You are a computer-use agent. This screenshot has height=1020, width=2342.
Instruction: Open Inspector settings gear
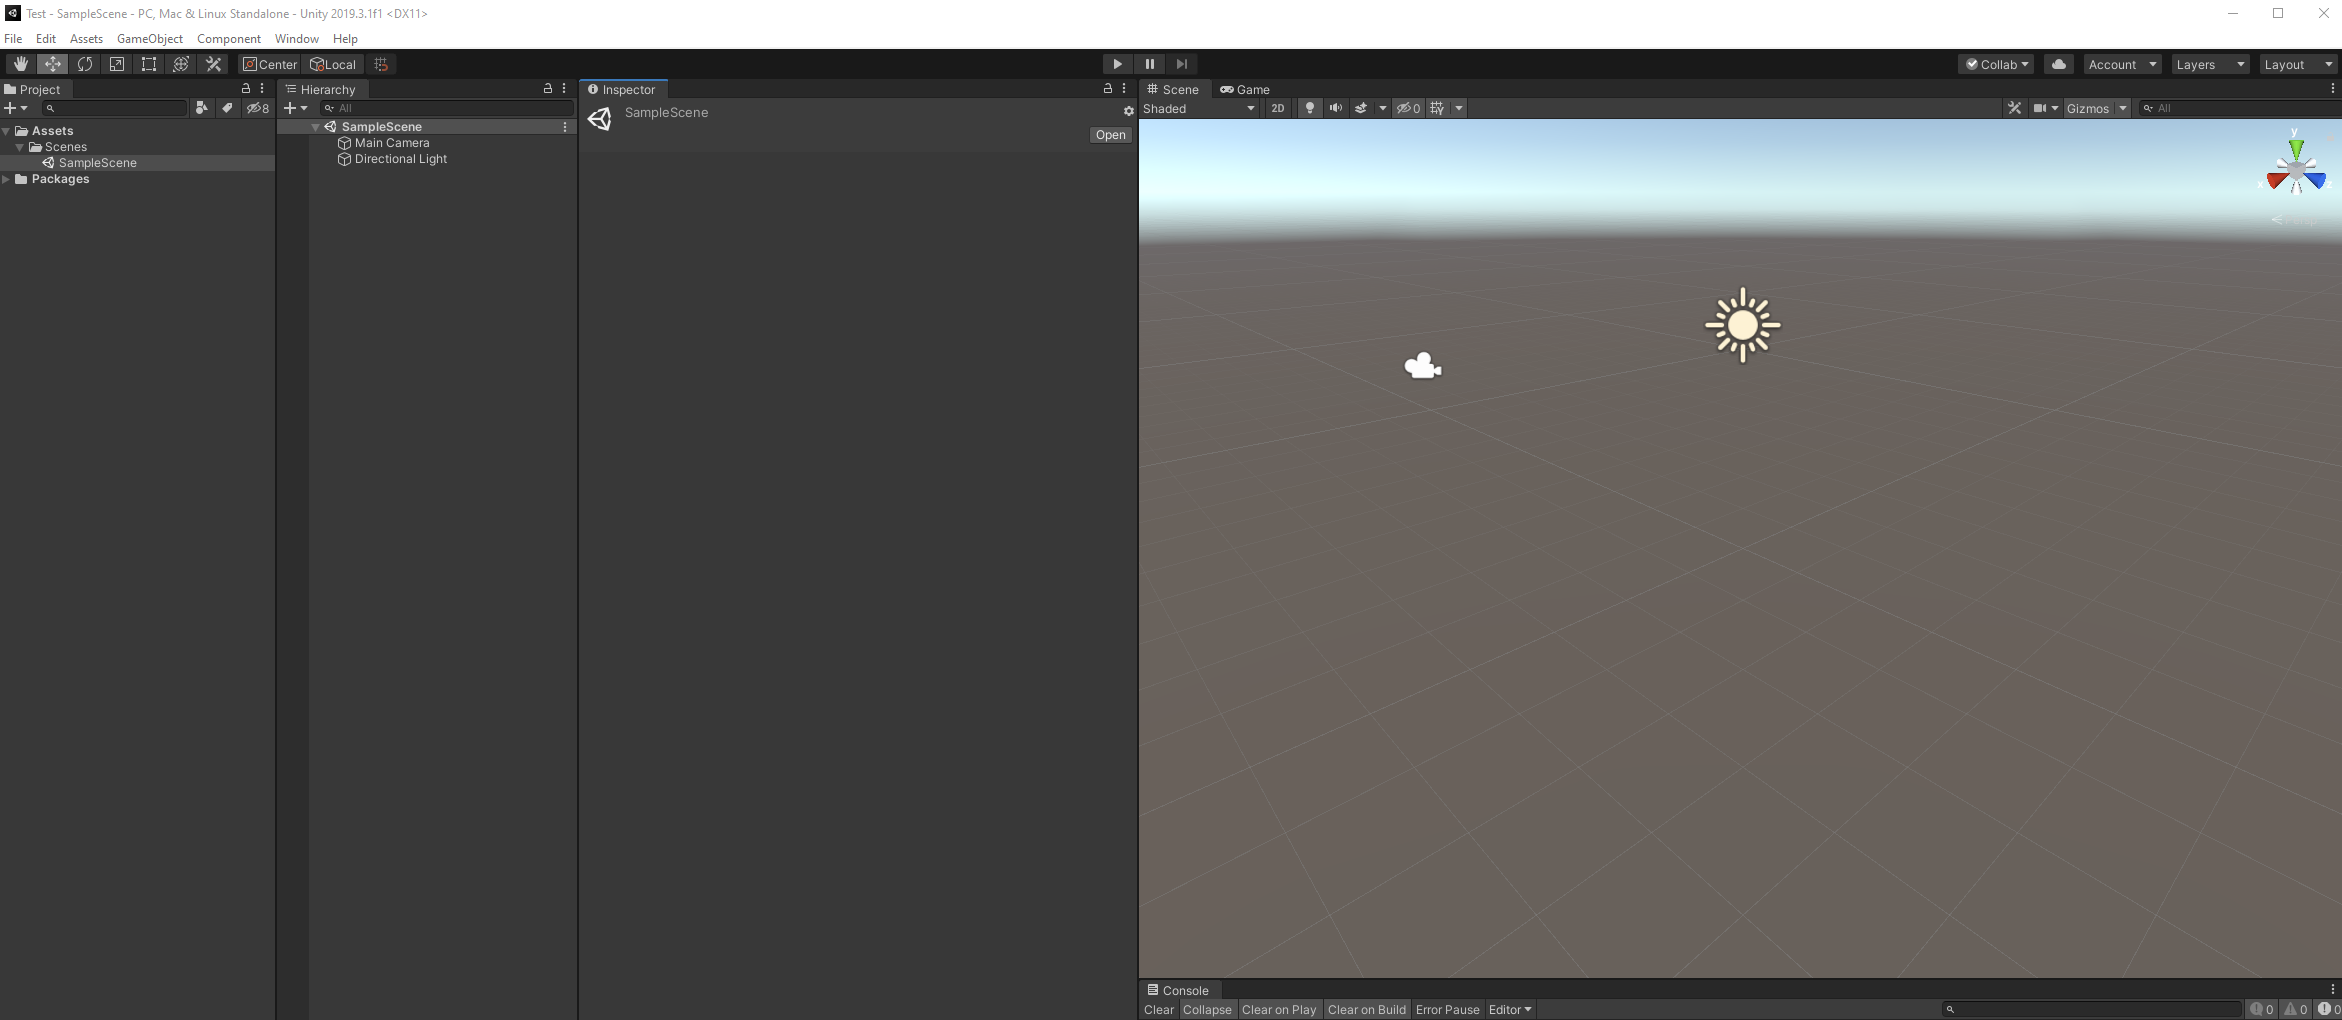[1128, 111]
